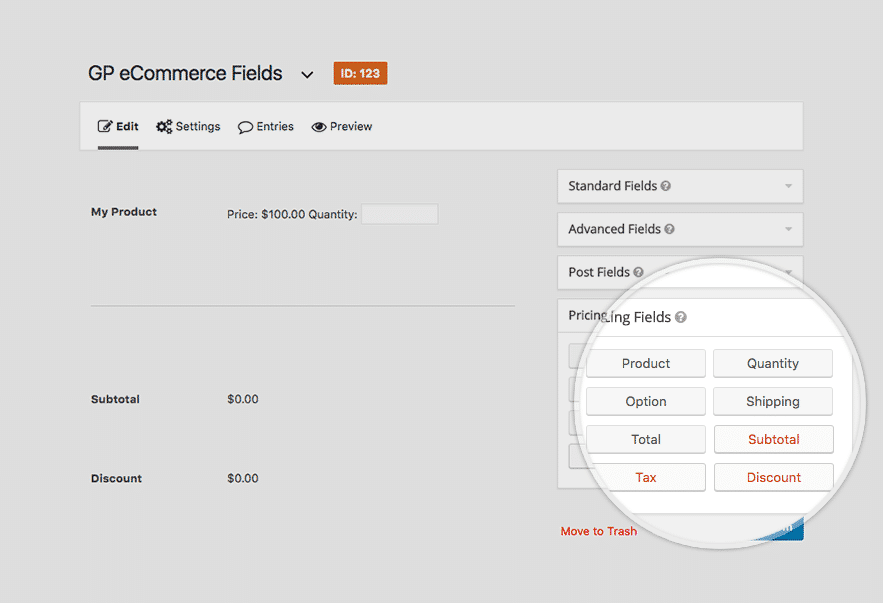
Task: Select the My Product field label
Action: click(x=124, y=212)
